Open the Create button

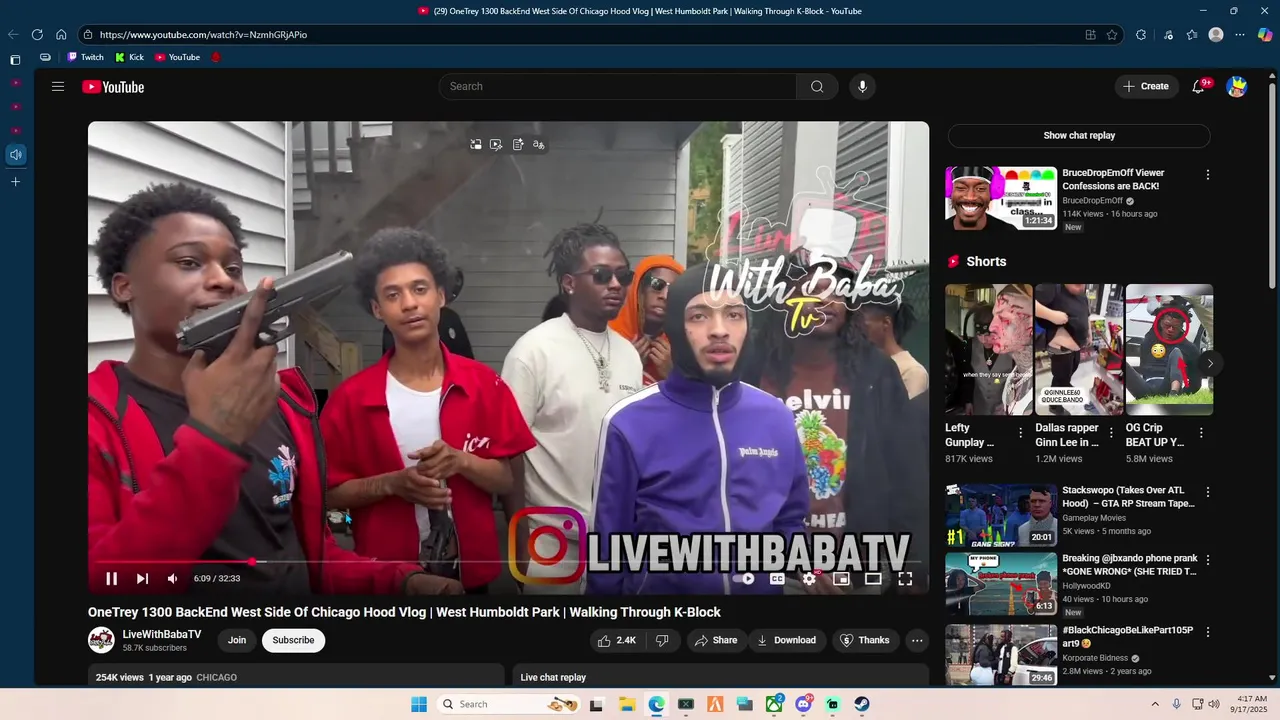(x=1146, y=86)
